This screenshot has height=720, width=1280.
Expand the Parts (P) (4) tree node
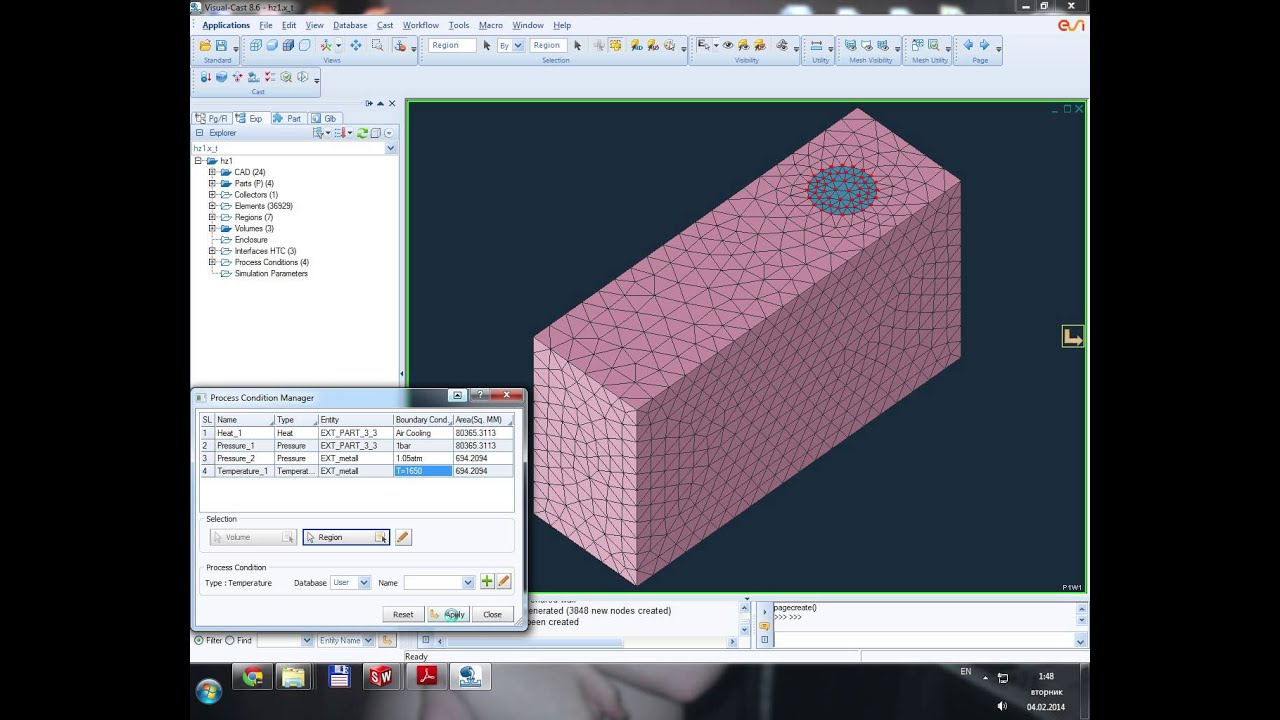(x=212, y=183)
